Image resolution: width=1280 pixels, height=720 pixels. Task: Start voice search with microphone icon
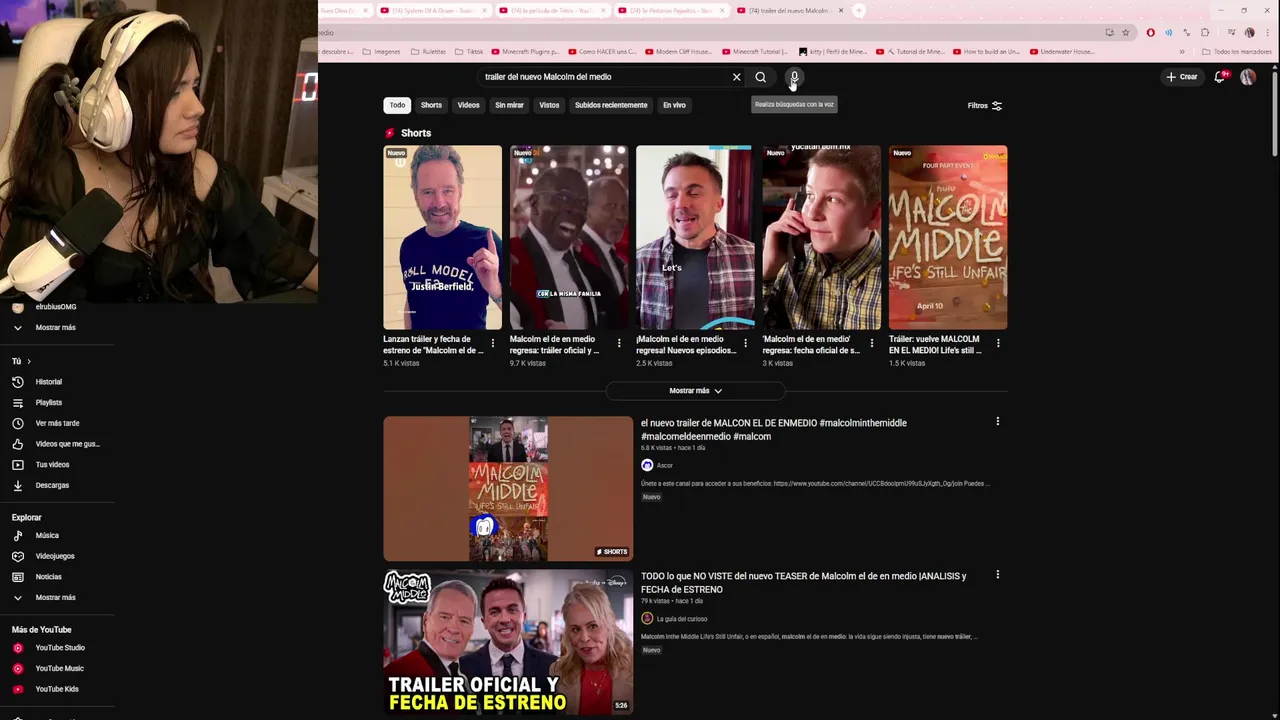pyautogui.click(x=794, y=77)
